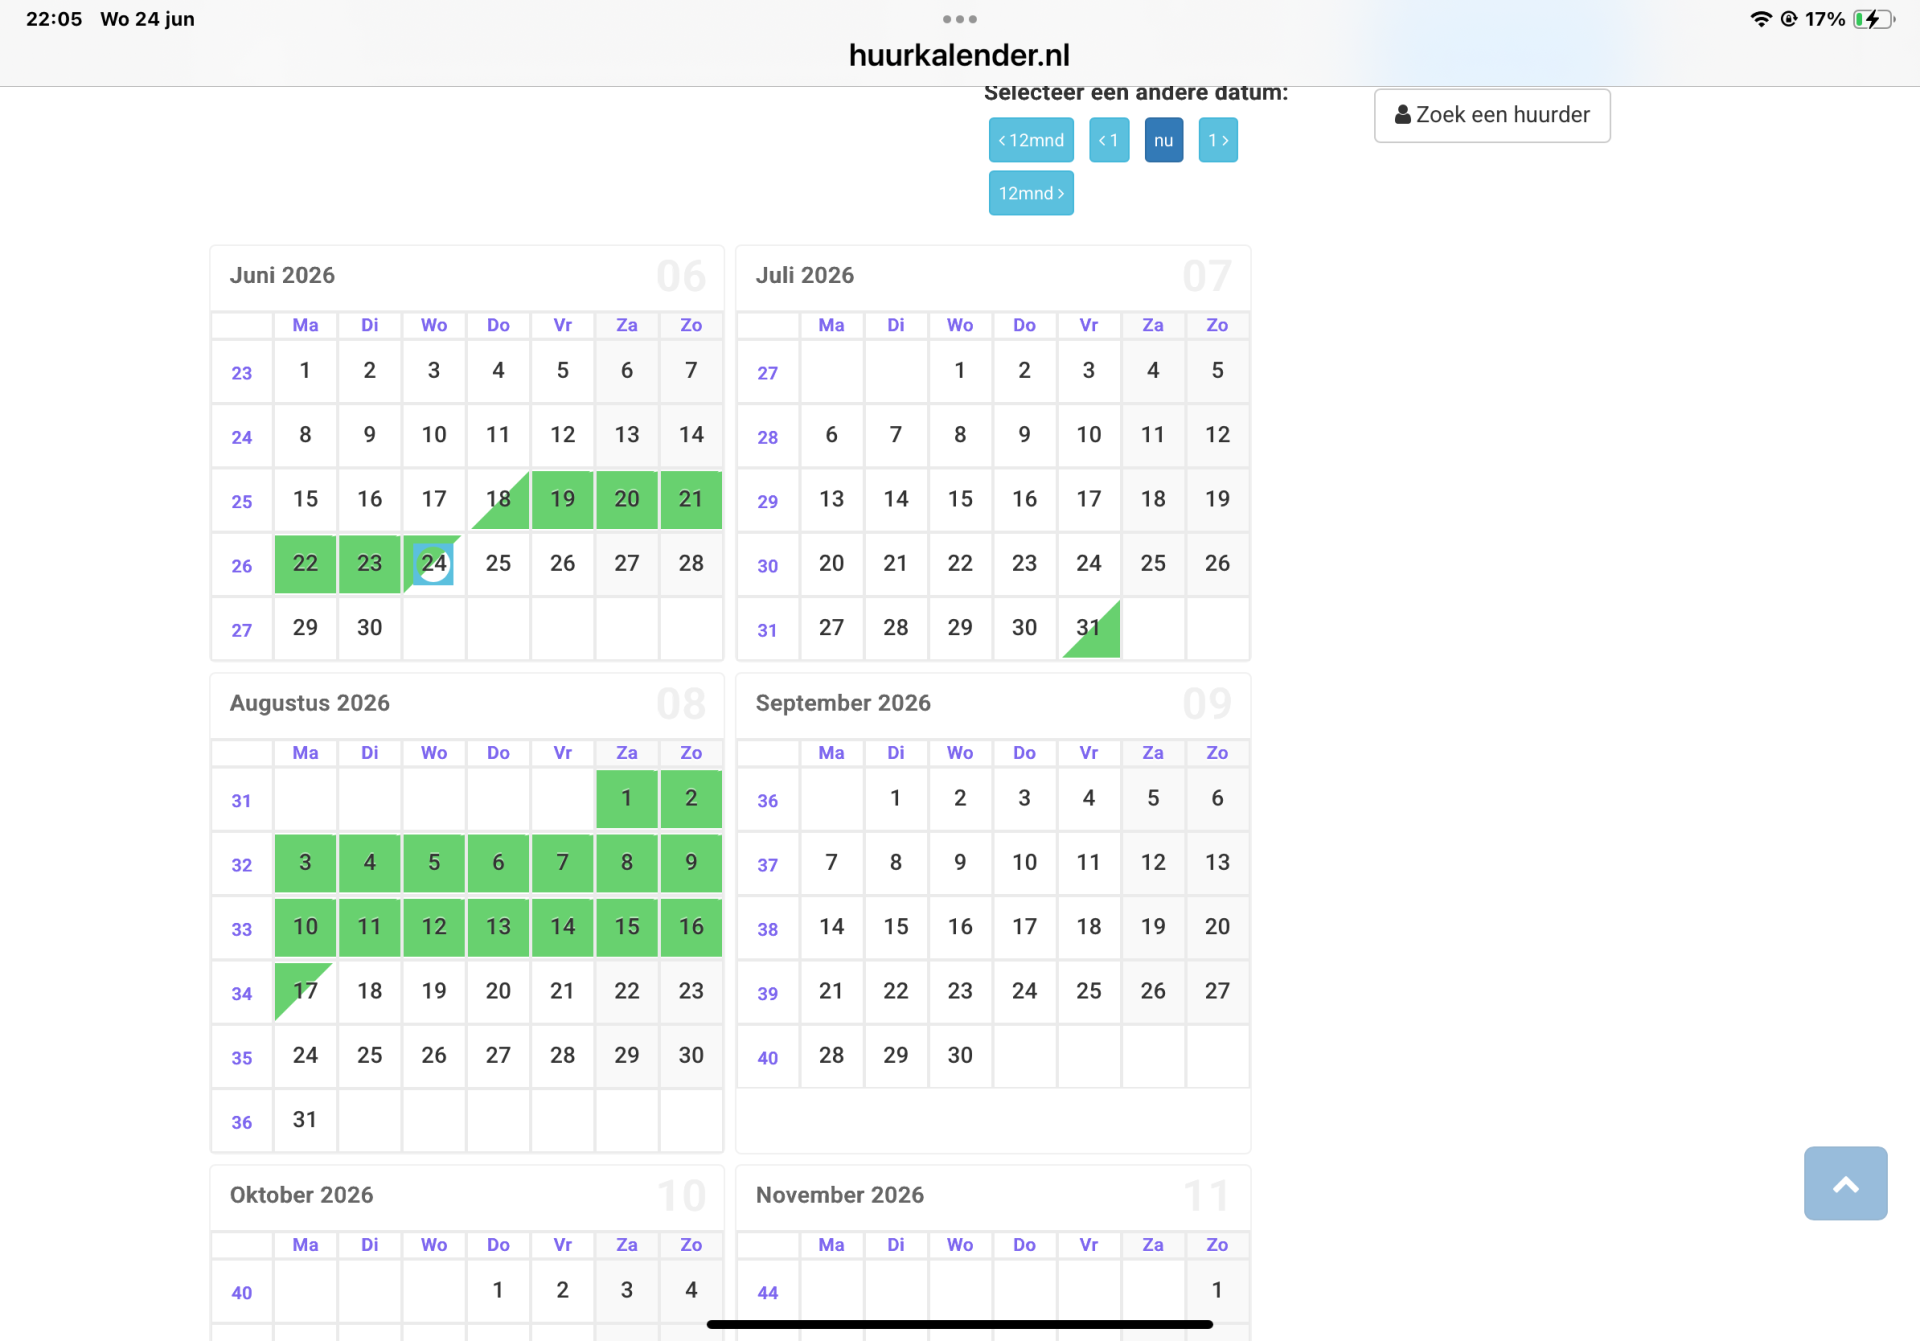Click the scroll-to-top arrow button
Viewport: 1920px width, 1341px height.
pos(1845,1183)
